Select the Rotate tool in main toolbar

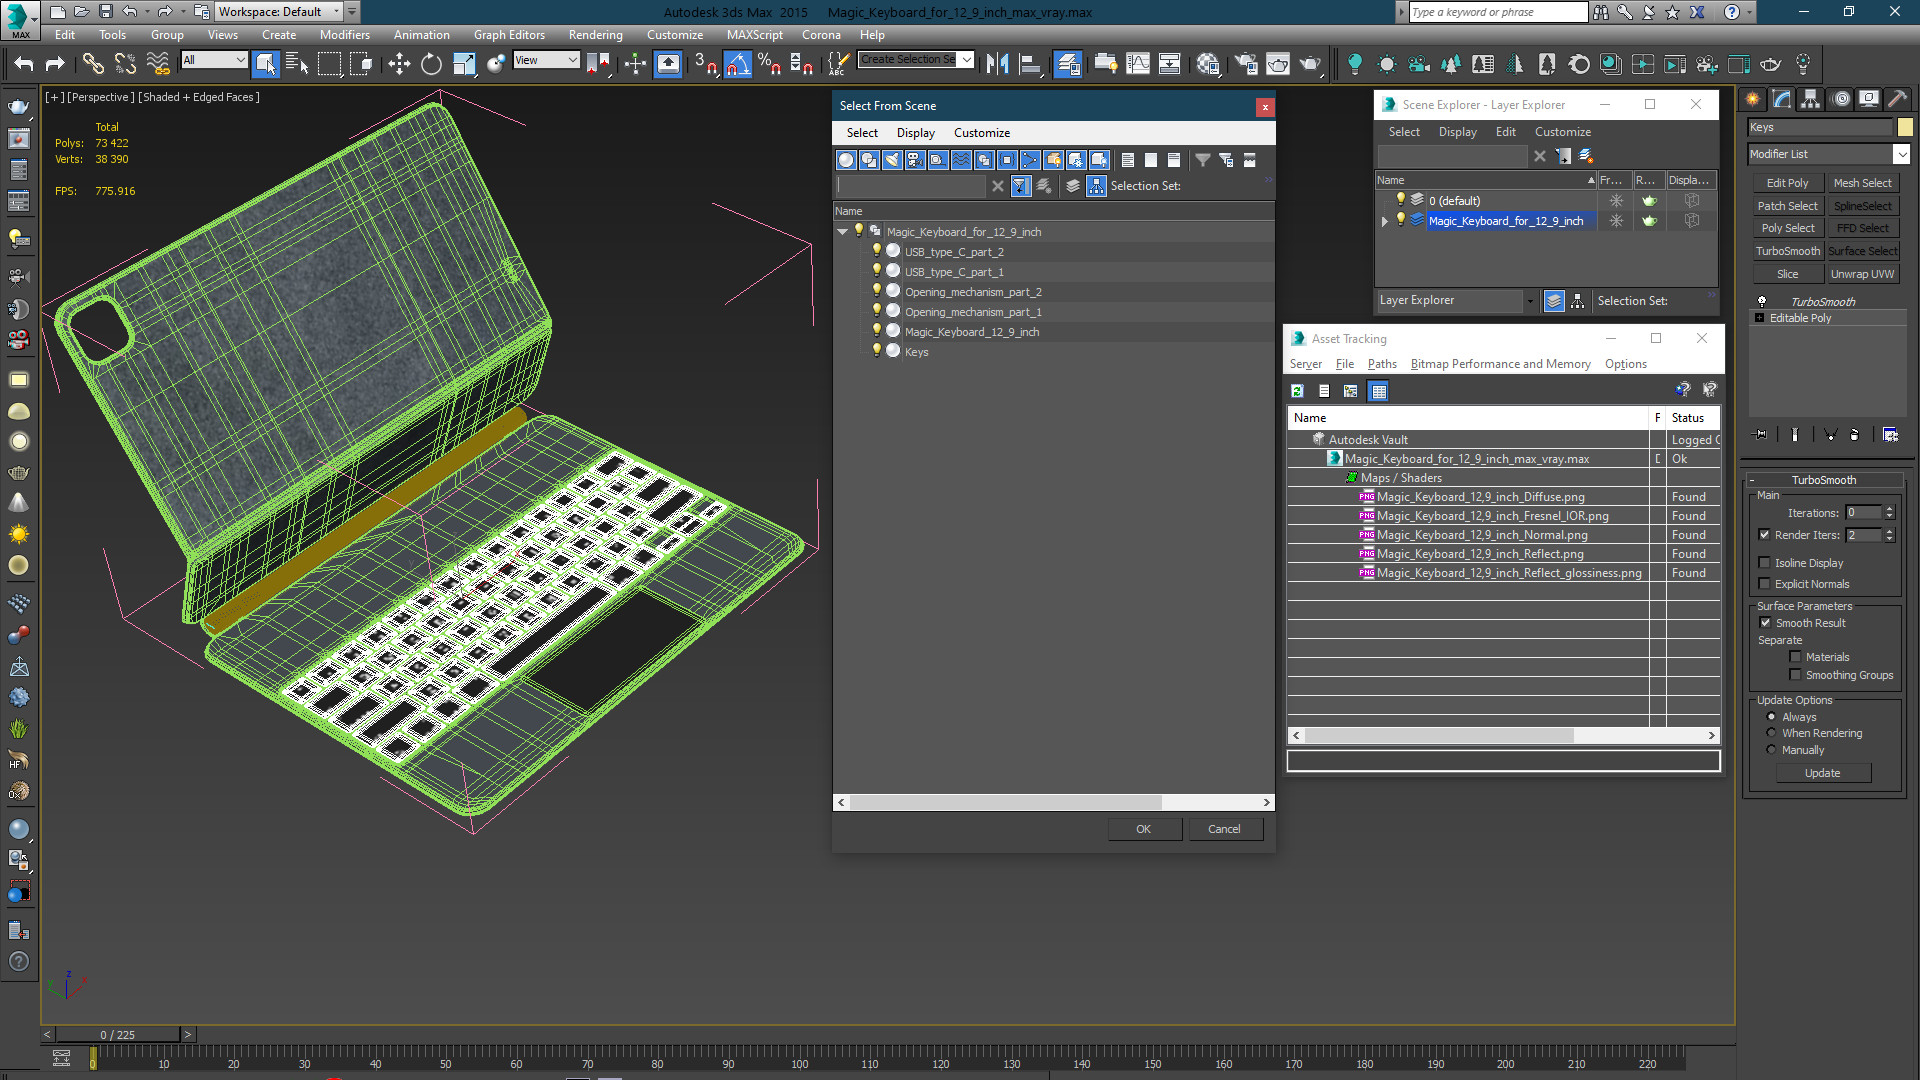pos(431,64)
